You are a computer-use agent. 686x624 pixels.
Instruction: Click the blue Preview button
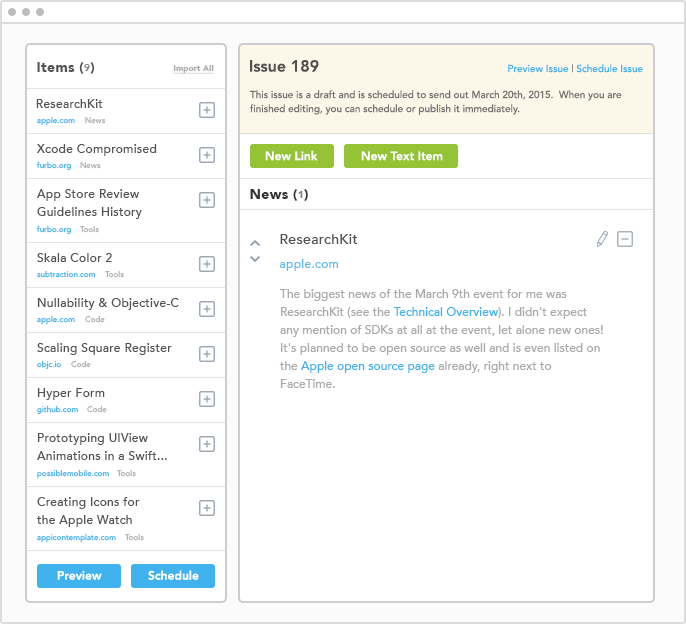[x=79, y=576]
